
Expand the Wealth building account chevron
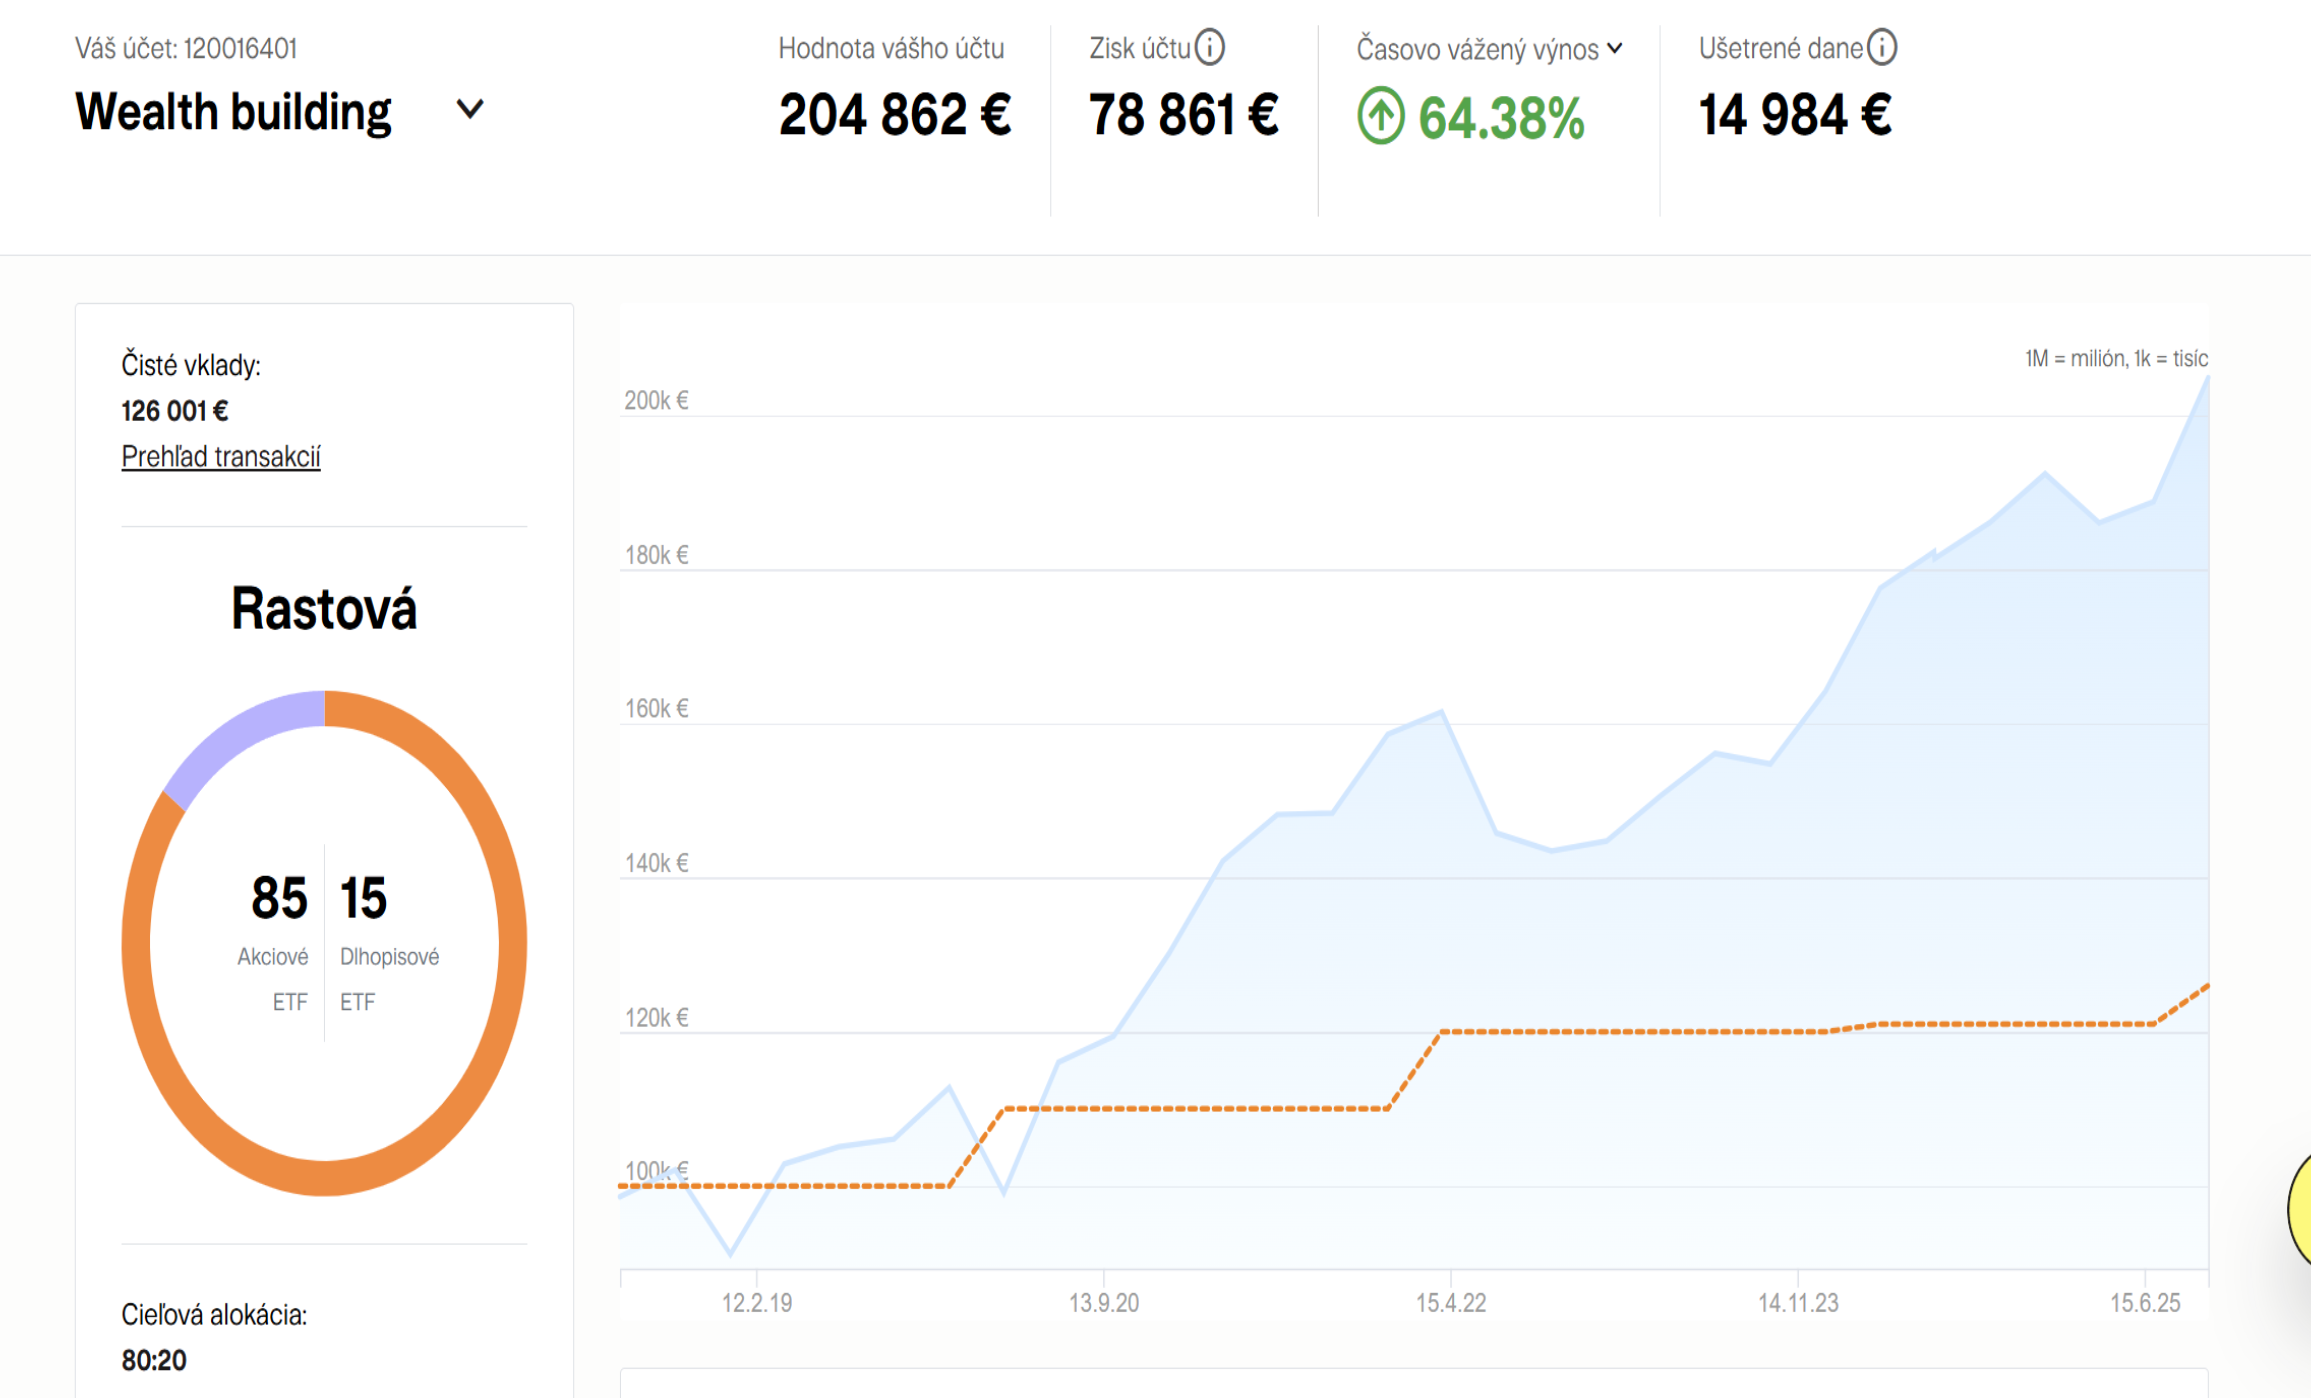(x=469, y=109)
